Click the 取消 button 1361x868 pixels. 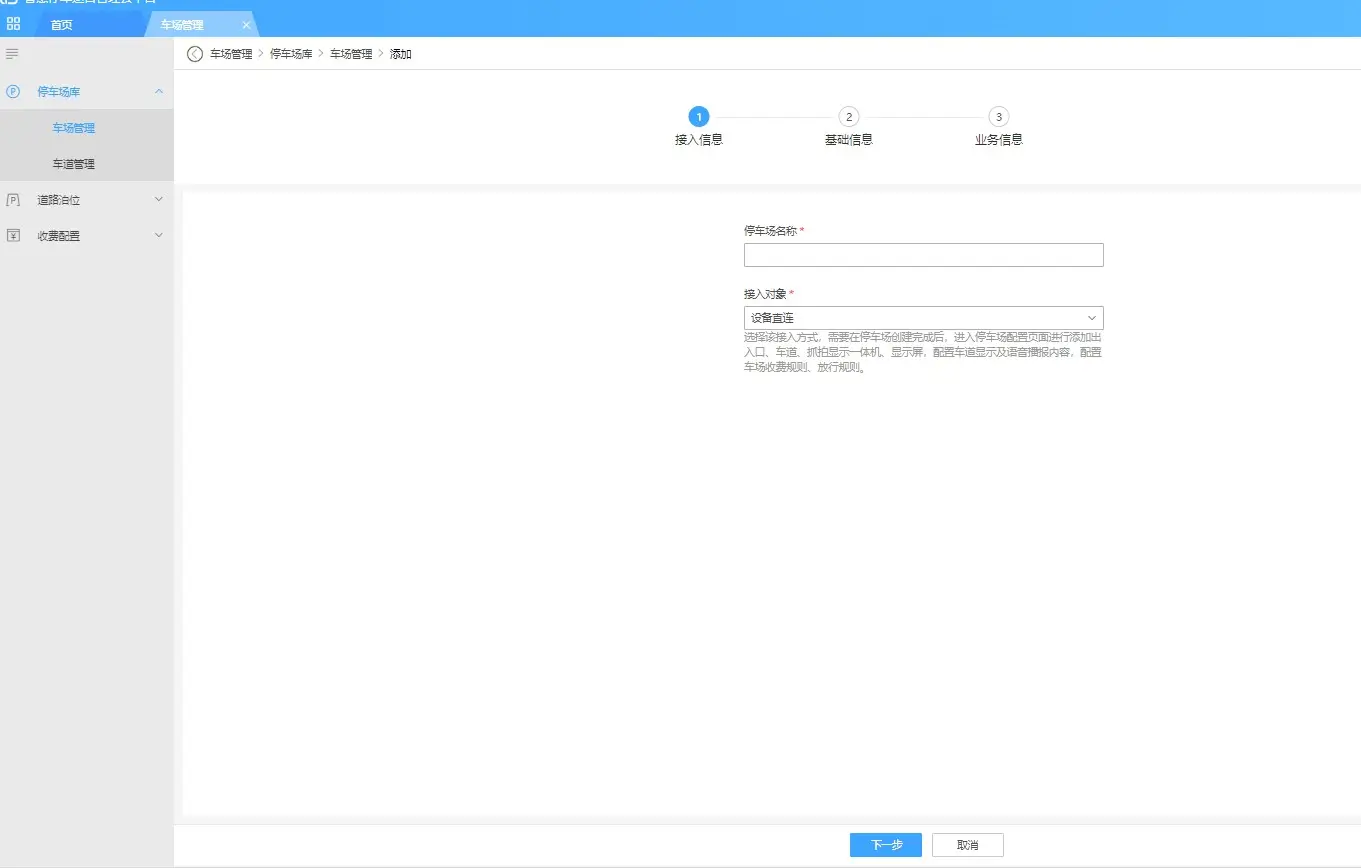967,845
